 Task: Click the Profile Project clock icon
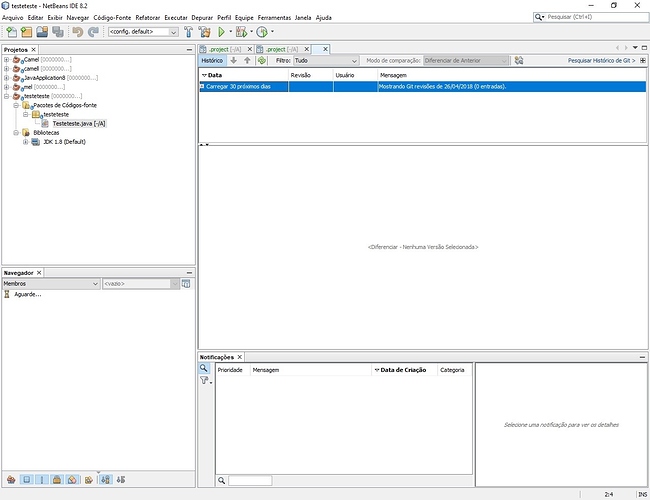coord(262,32)
